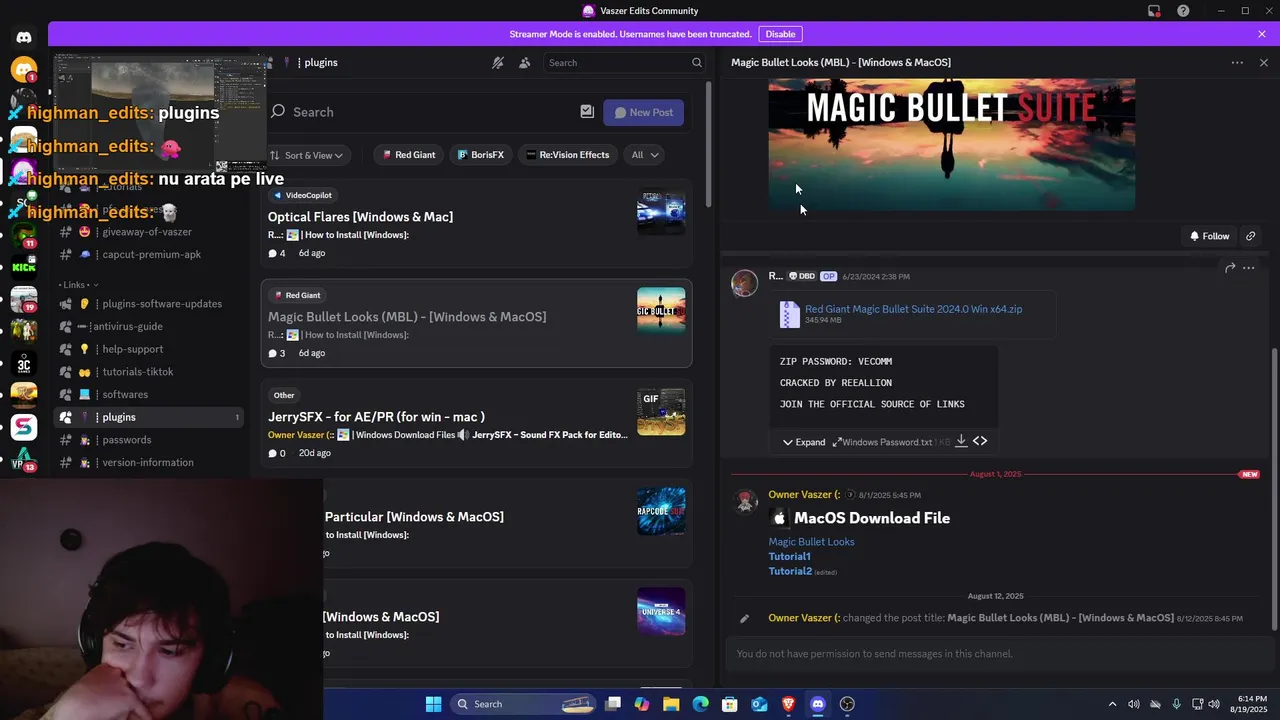The image size is (1280, 720).
Task: Click mark-as-read icon beside New Post
Action: click(587, 112)
